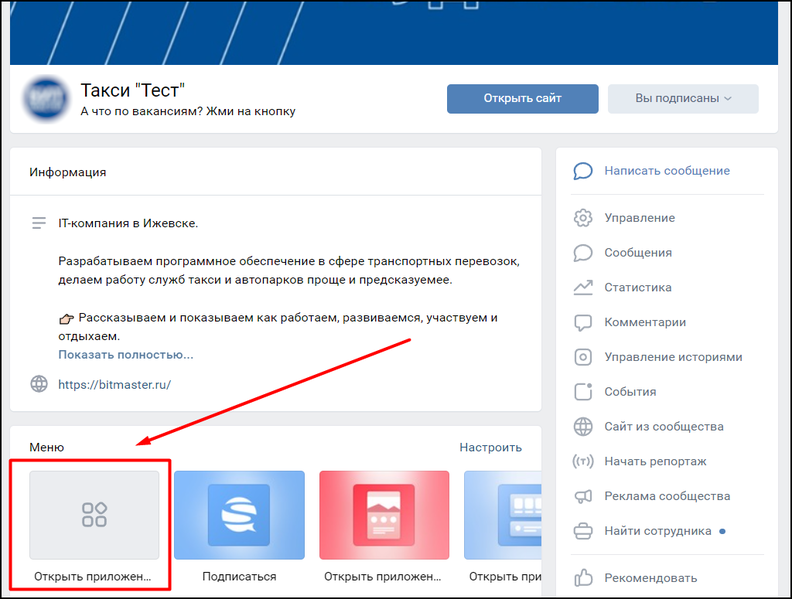Select Начать репортаж entry
Image resolution: width=792 pixels, height=599 pixels.
click(655, 462)
